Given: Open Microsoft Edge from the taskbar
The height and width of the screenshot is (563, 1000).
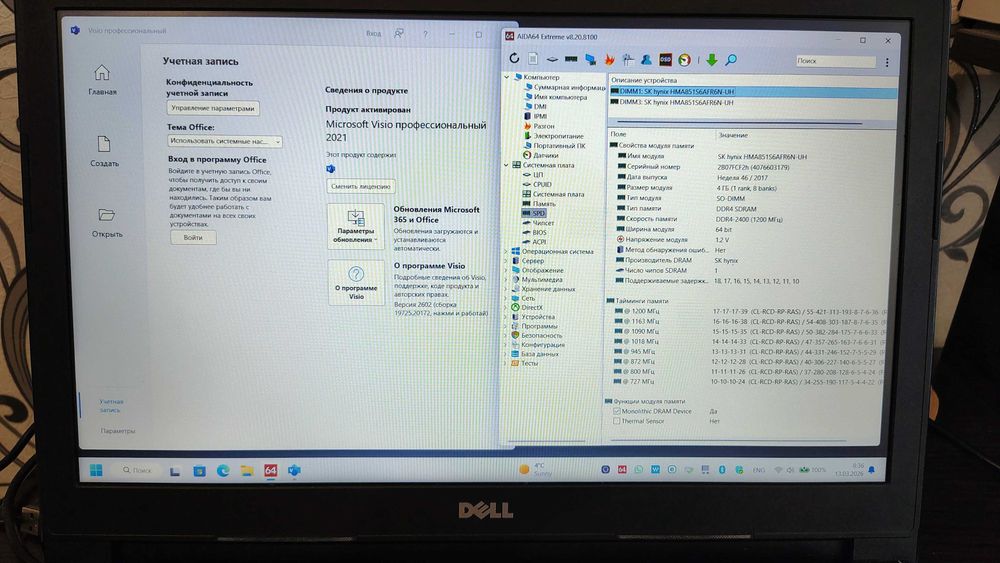Looking at the screenshot, I should click(x=223, y=471).
